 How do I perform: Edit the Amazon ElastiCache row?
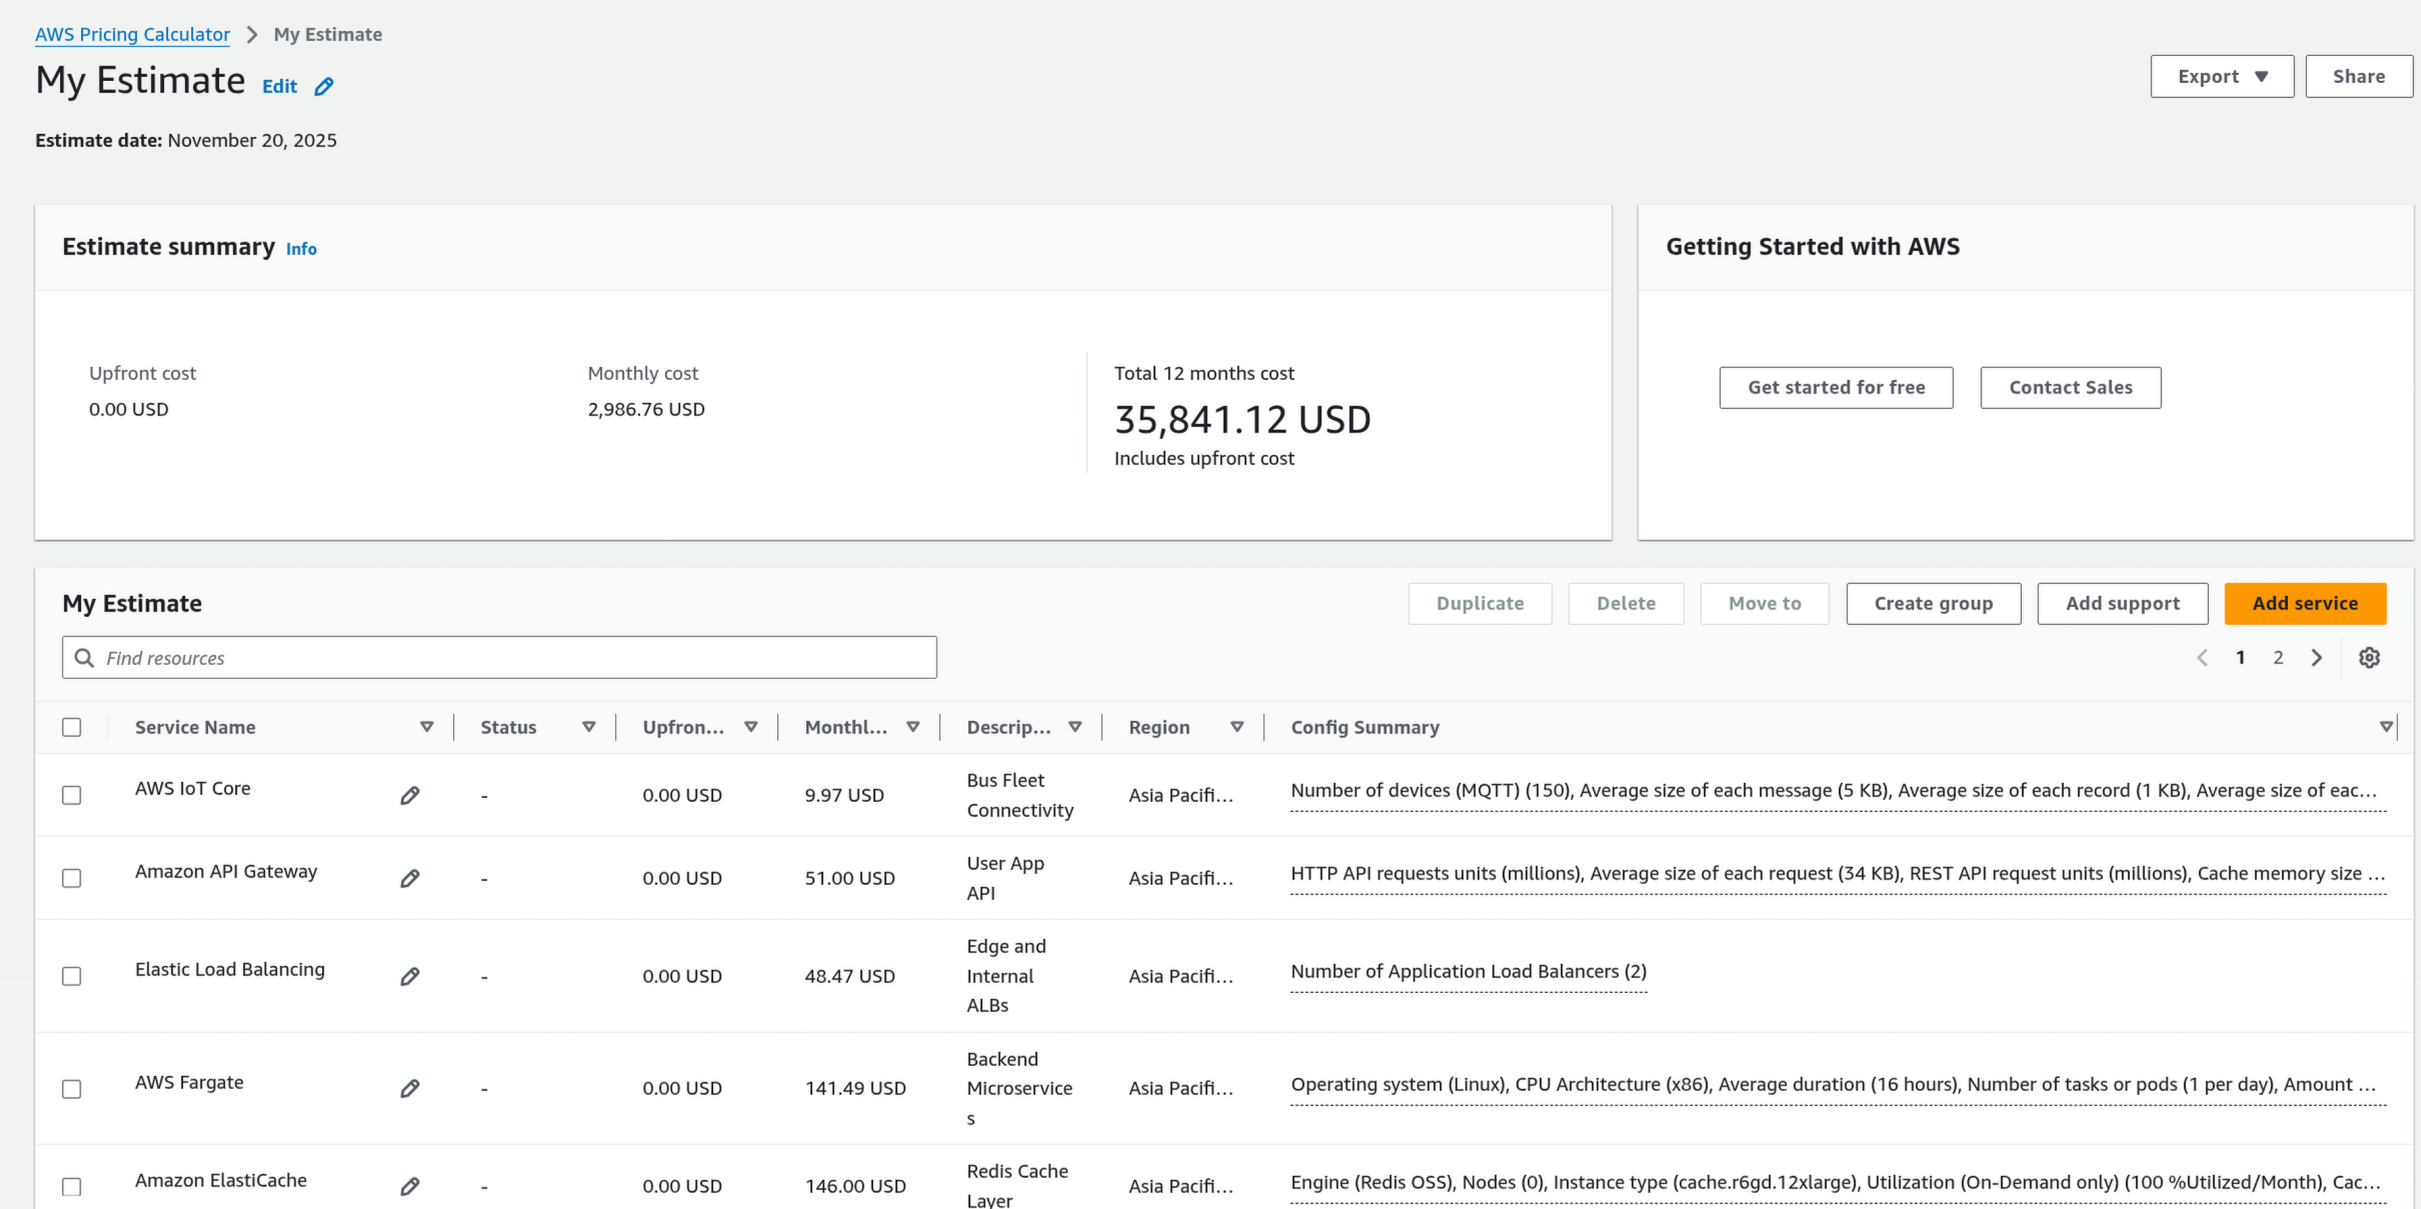click(410, 1187)
